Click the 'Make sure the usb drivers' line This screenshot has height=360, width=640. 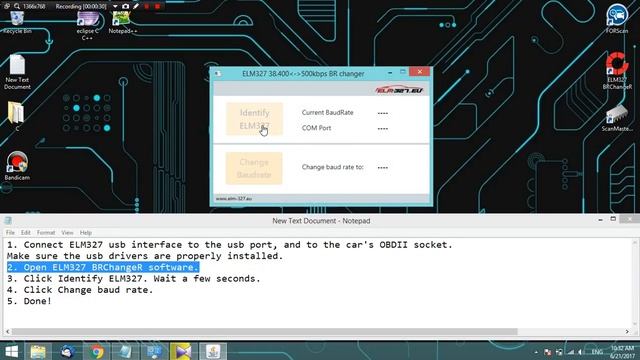(145, 256)
